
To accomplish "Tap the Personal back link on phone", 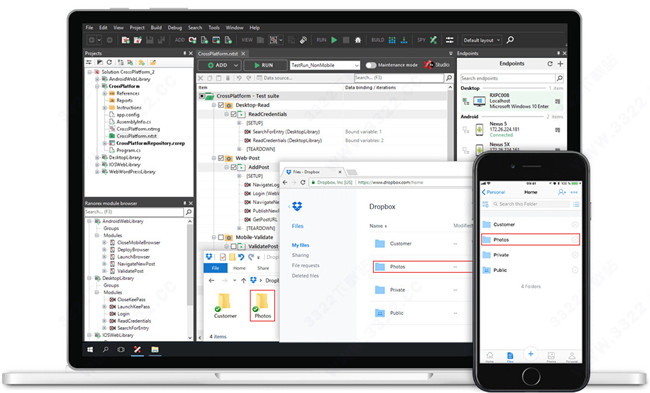I will [493, 192].
